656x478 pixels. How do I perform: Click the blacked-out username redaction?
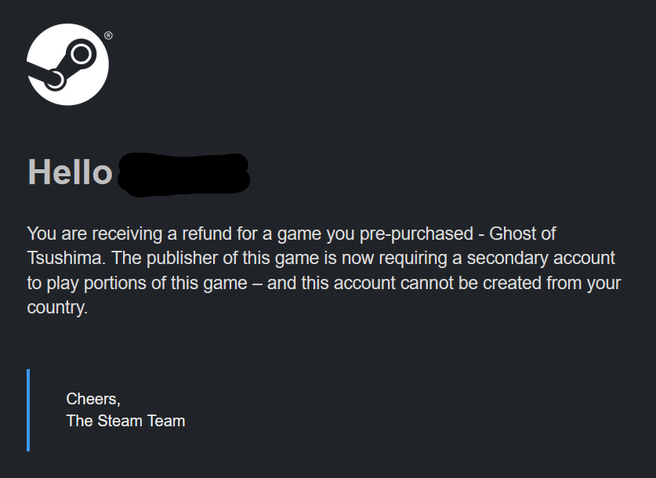coord(184,174)
